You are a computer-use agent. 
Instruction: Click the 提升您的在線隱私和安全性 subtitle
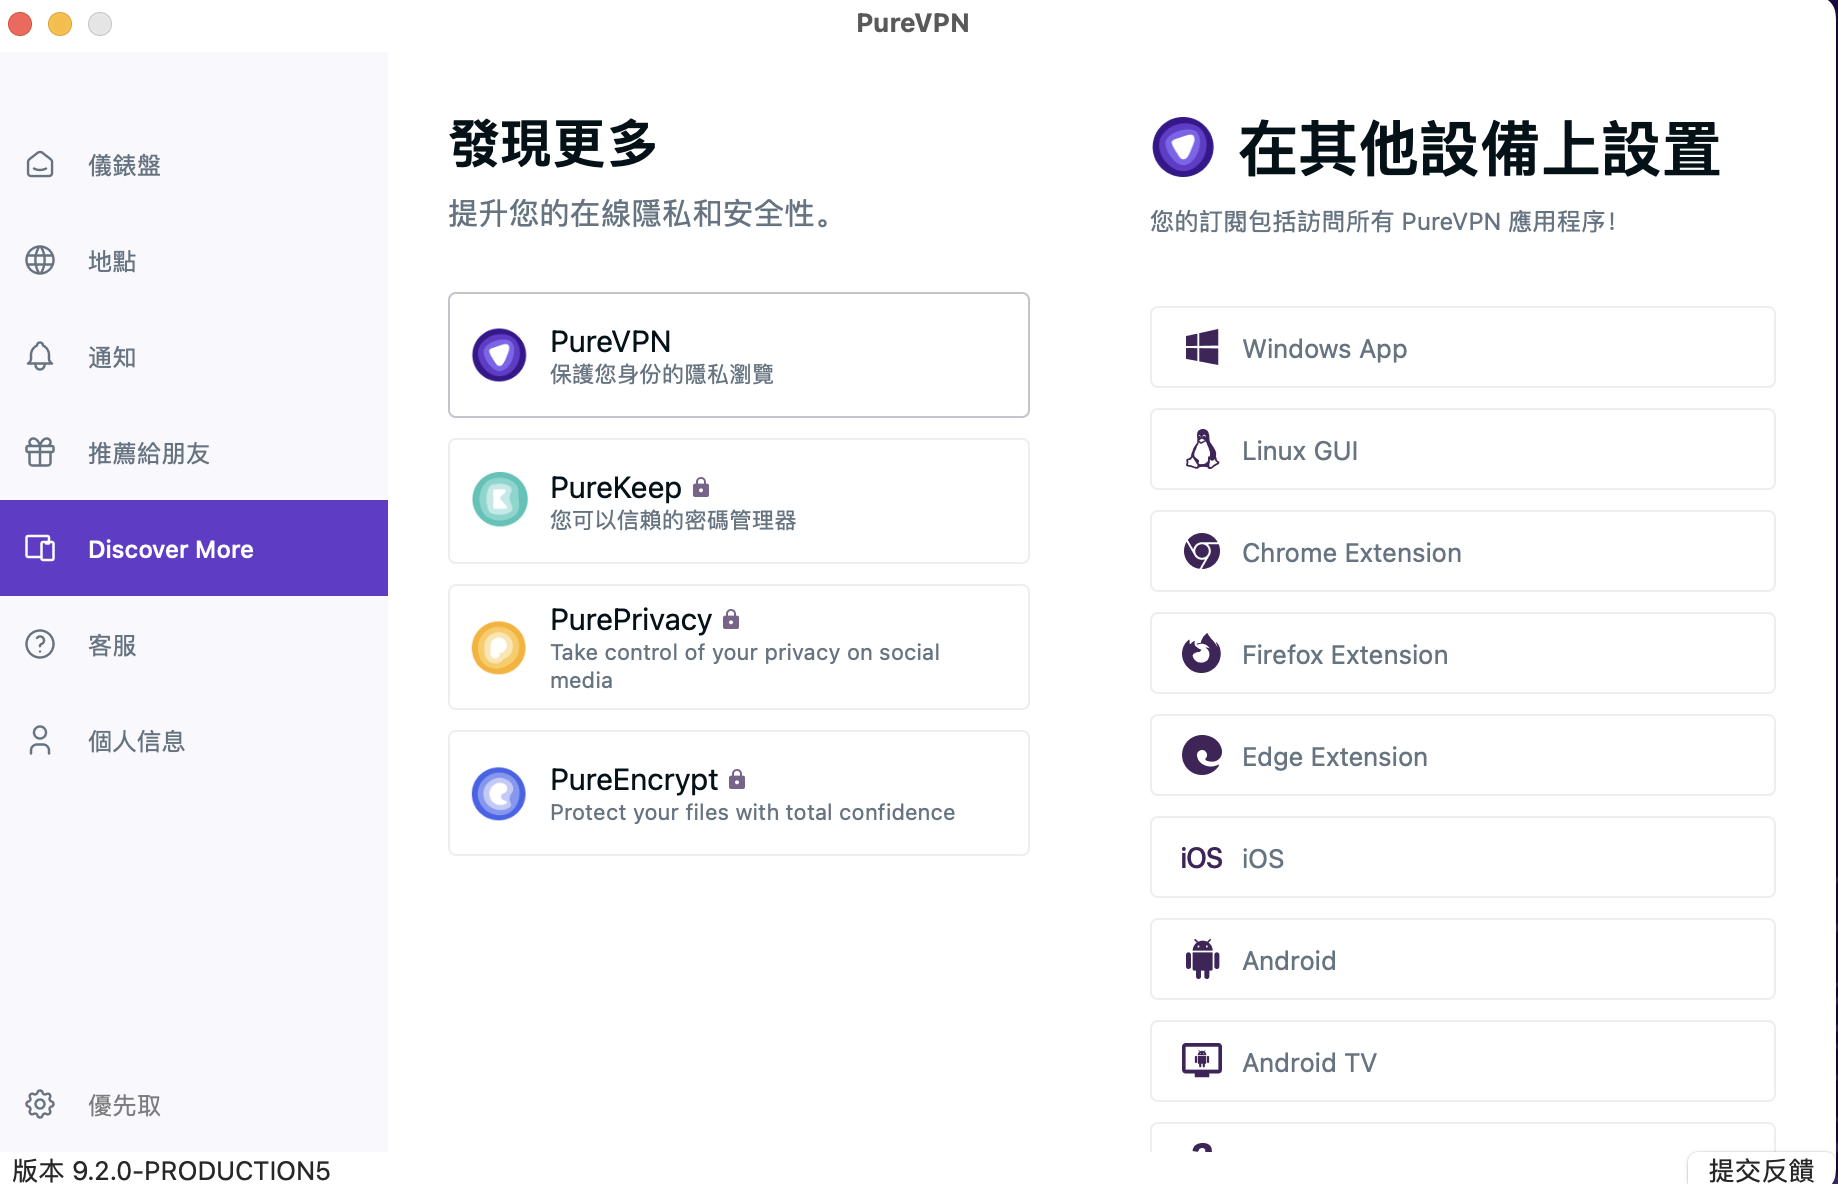[x=642, y=213]
